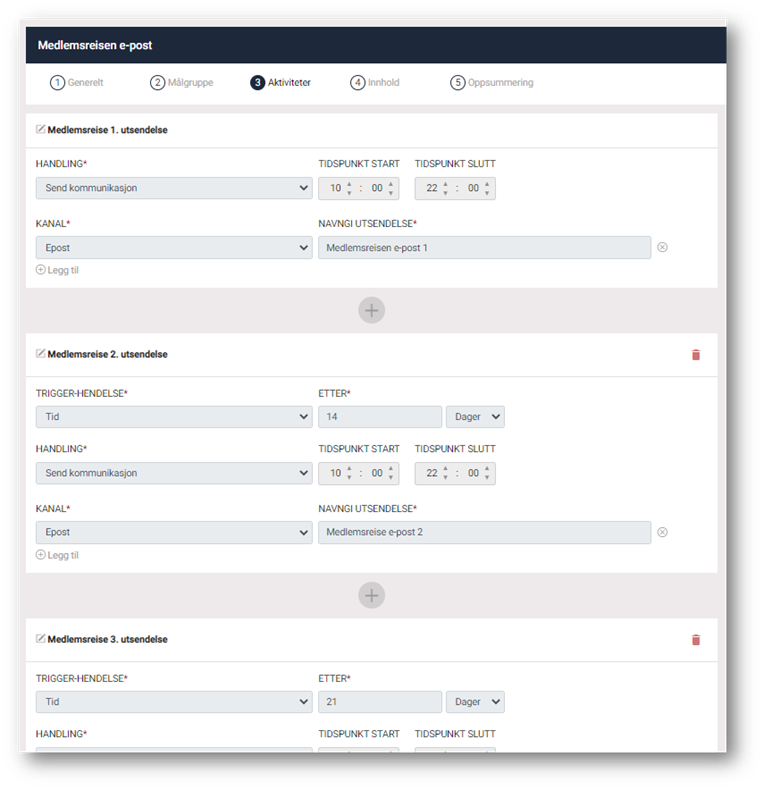Edit the Medlemsreise 3. utsendelse title pencil icon
Viewport: 764px width, 790px height.
coord(40,639)
